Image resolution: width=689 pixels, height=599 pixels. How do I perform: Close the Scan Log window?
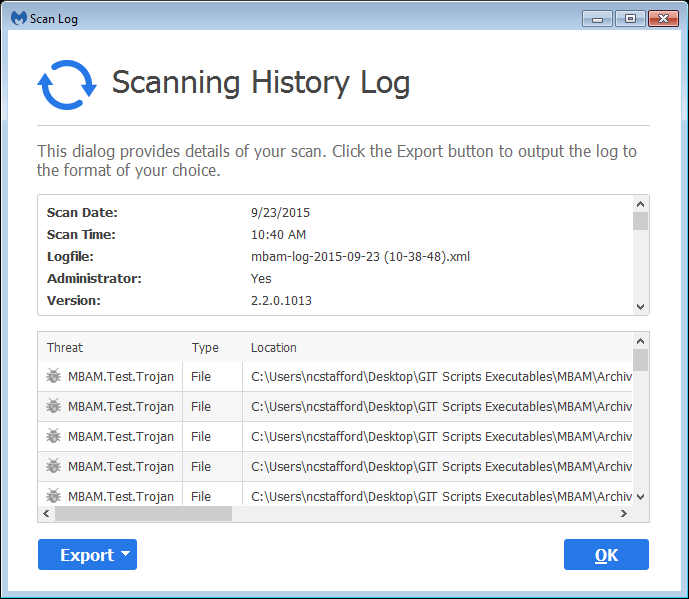tap(662, 18)
